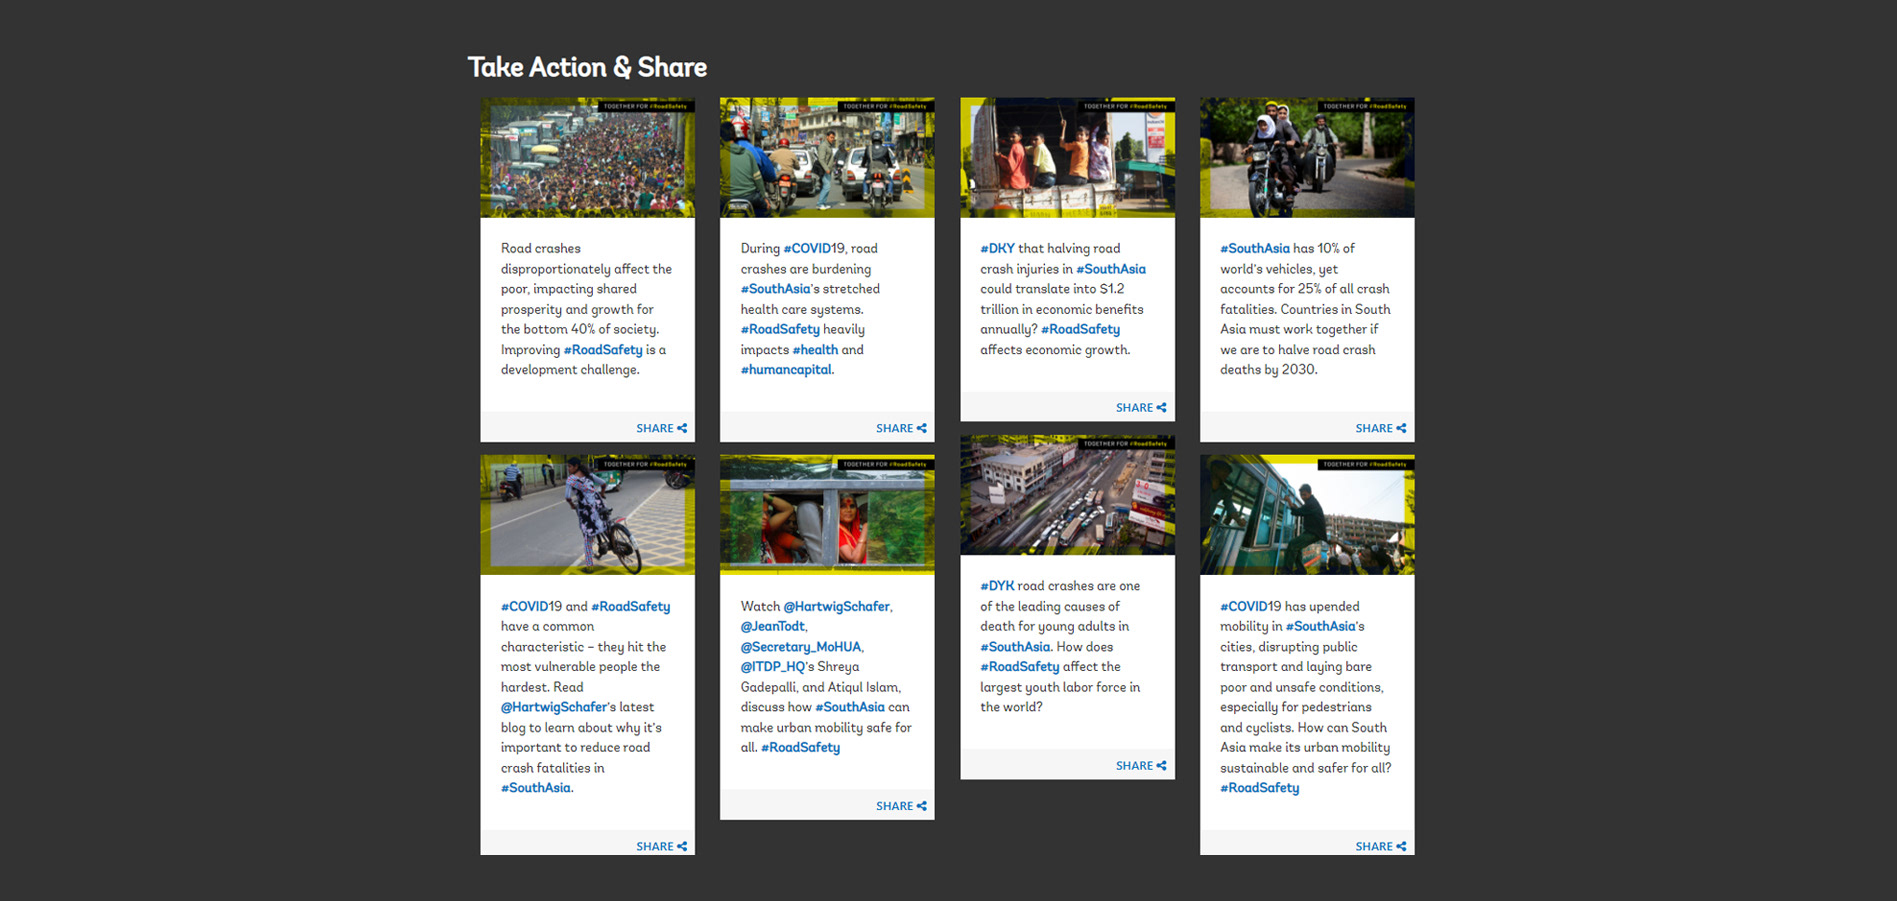
Task: Open the children on truck photo
Action: pyautogui.click(x=1067, y=158)
